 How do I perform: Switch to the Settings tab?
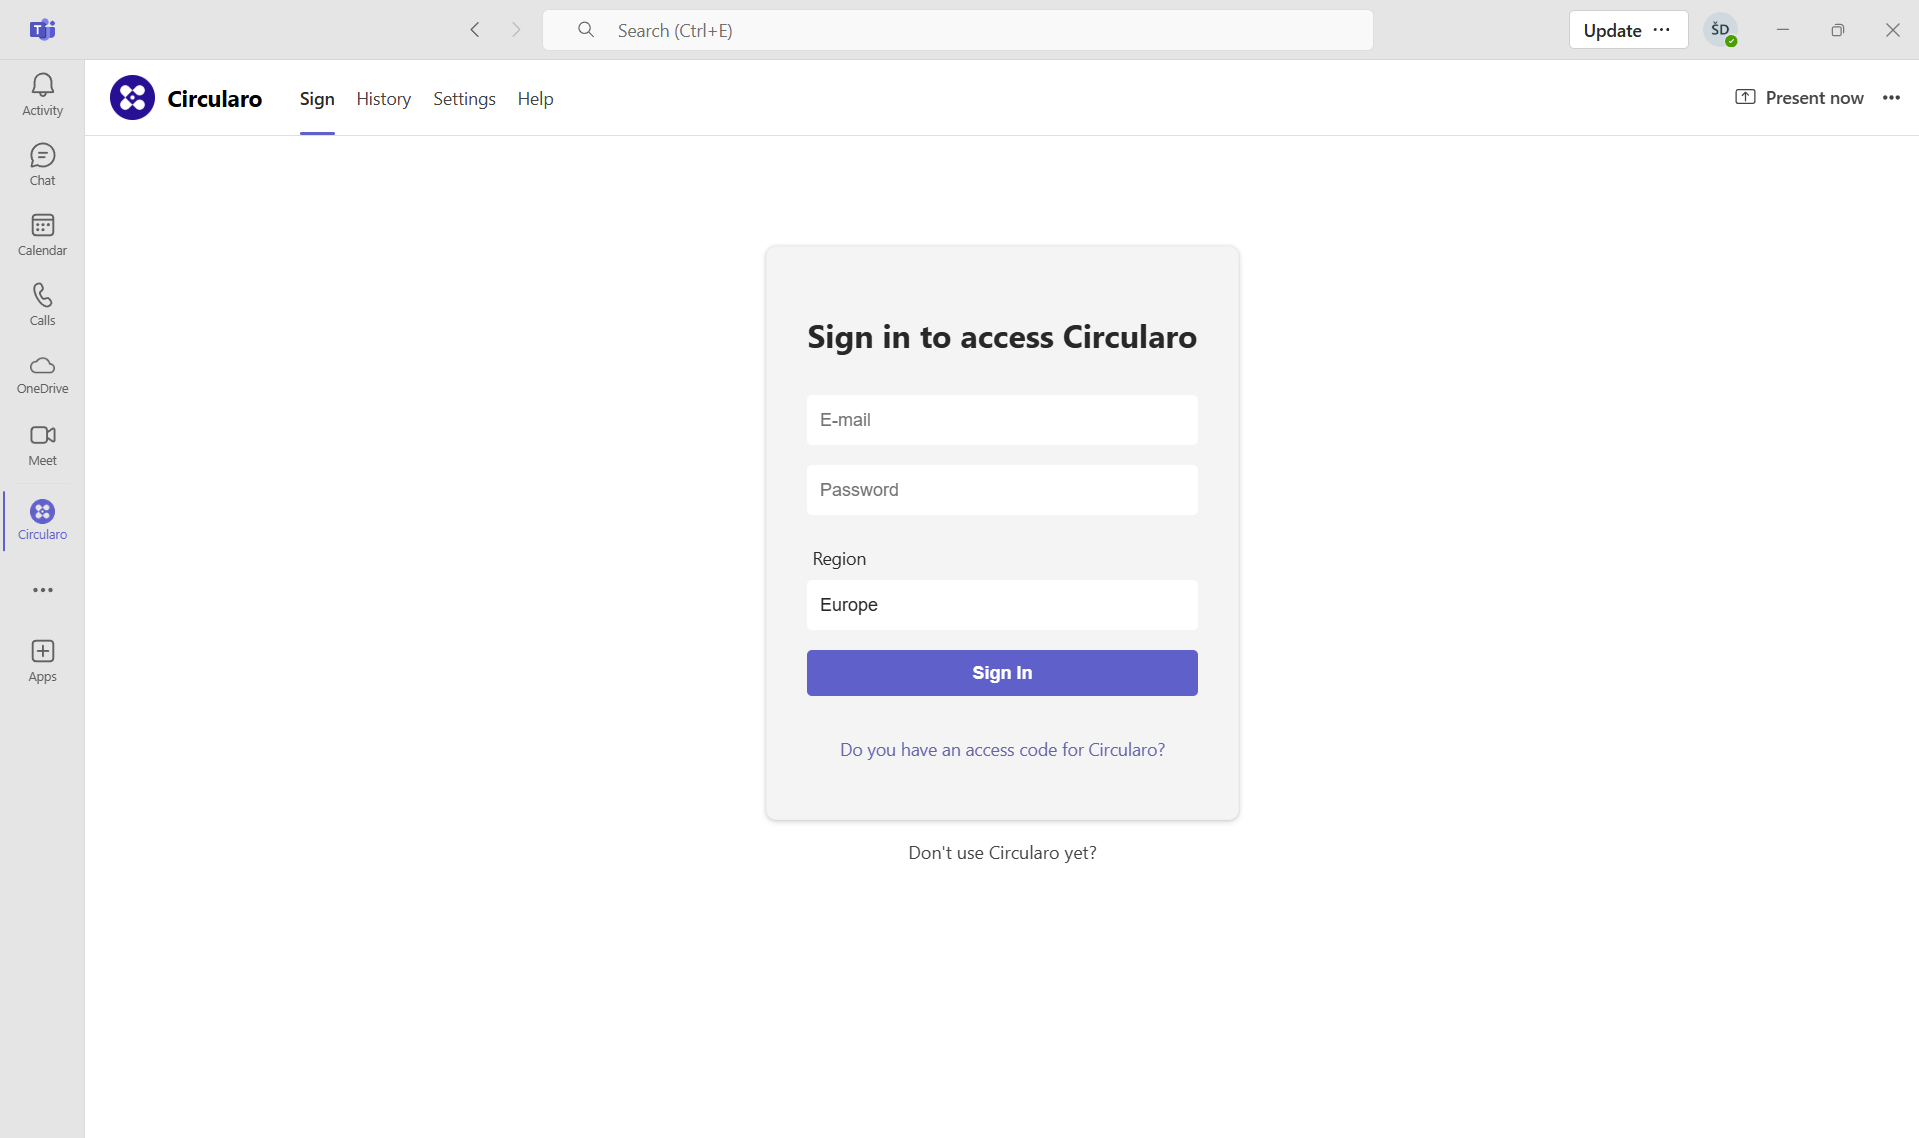tap(464, 99)
